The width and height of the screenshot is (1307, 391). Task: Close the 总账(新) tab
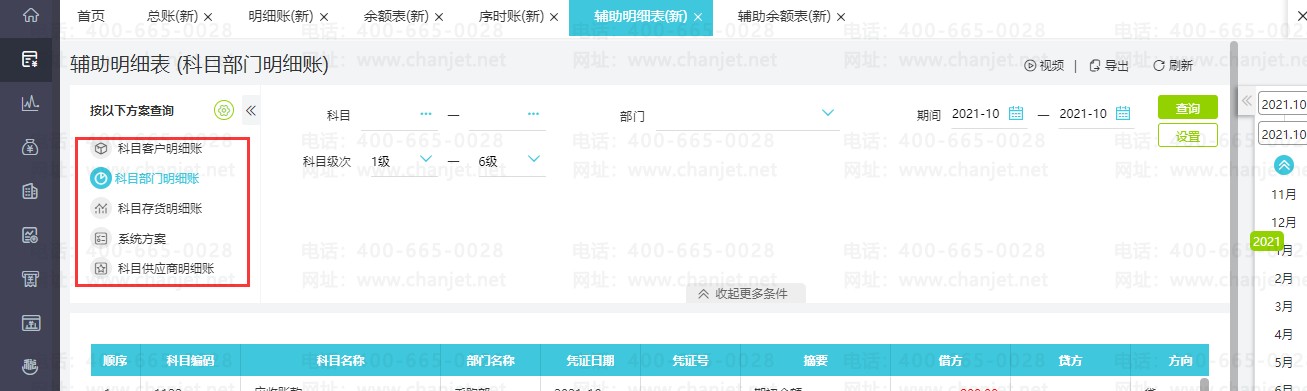pos(207,18)
